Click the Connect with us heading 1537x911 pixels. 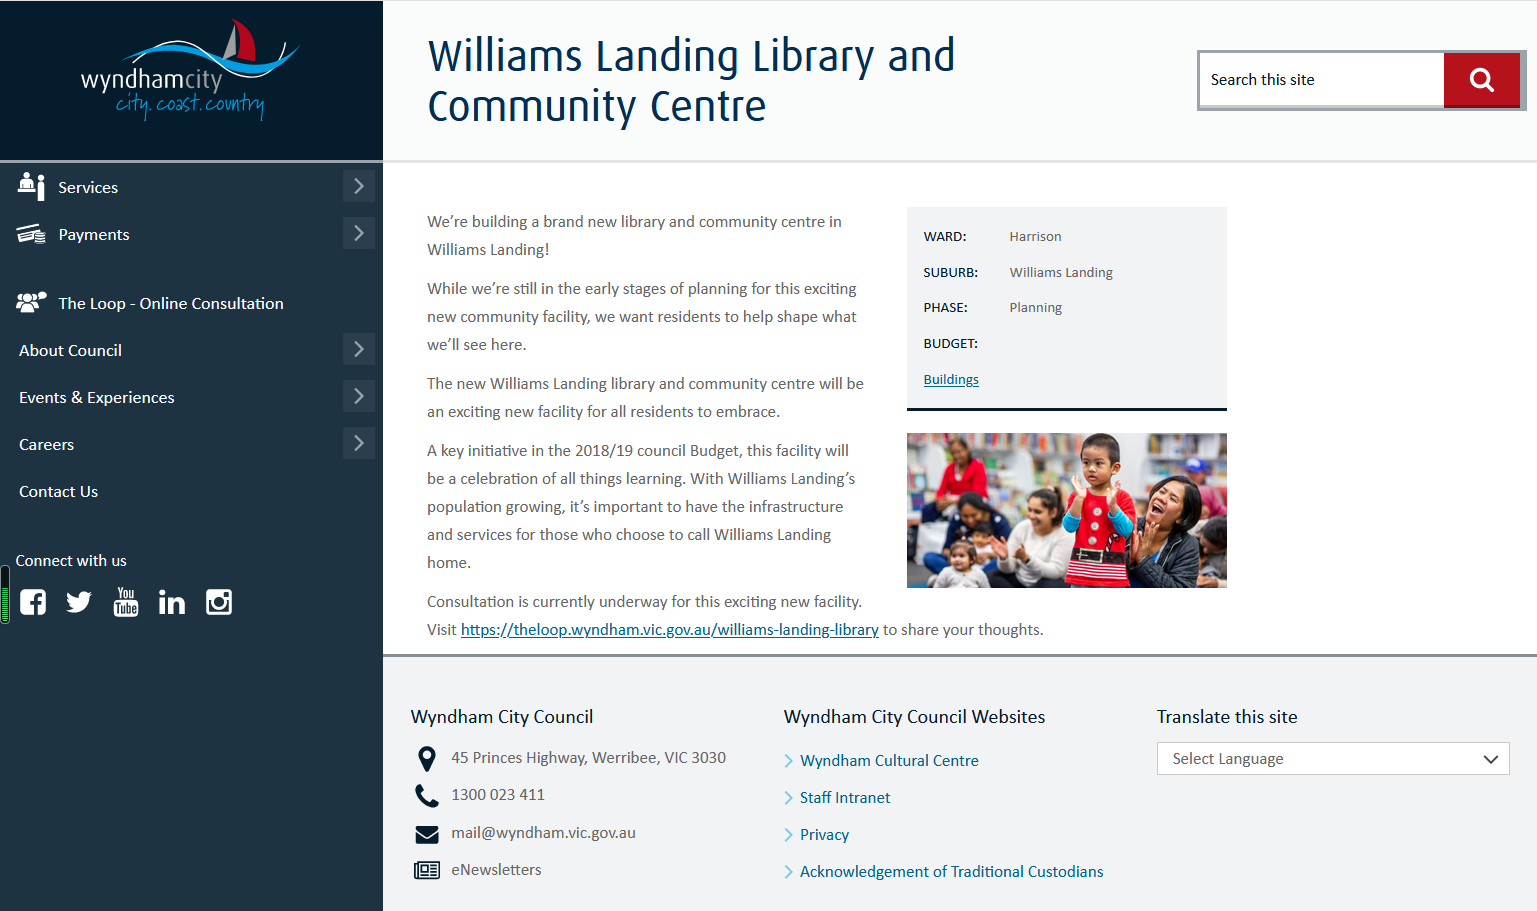pos(71,560)
